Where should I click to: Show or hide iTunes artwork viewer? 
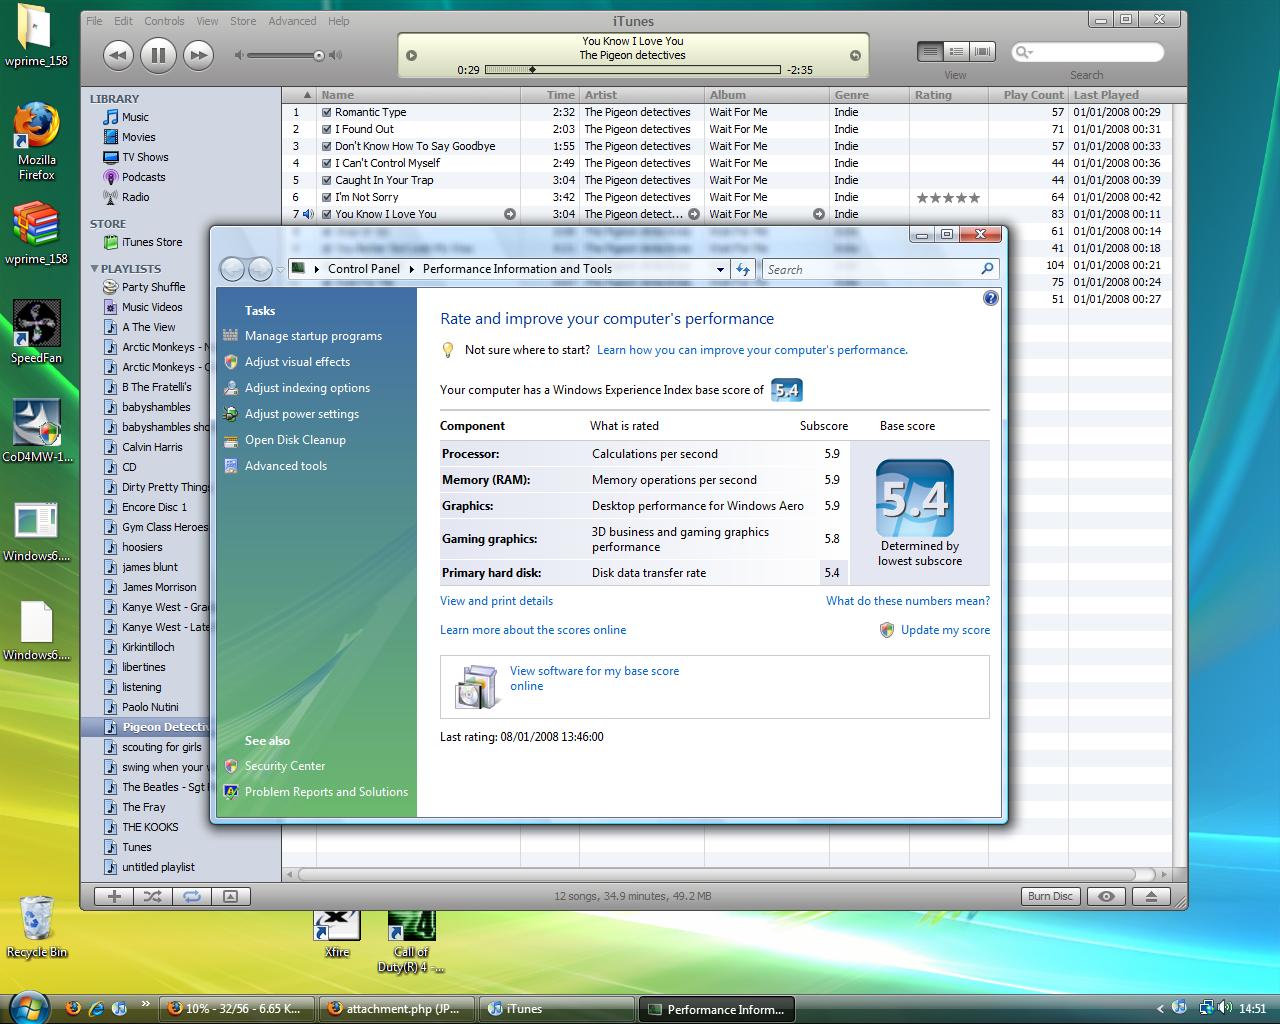click(230, 896)
